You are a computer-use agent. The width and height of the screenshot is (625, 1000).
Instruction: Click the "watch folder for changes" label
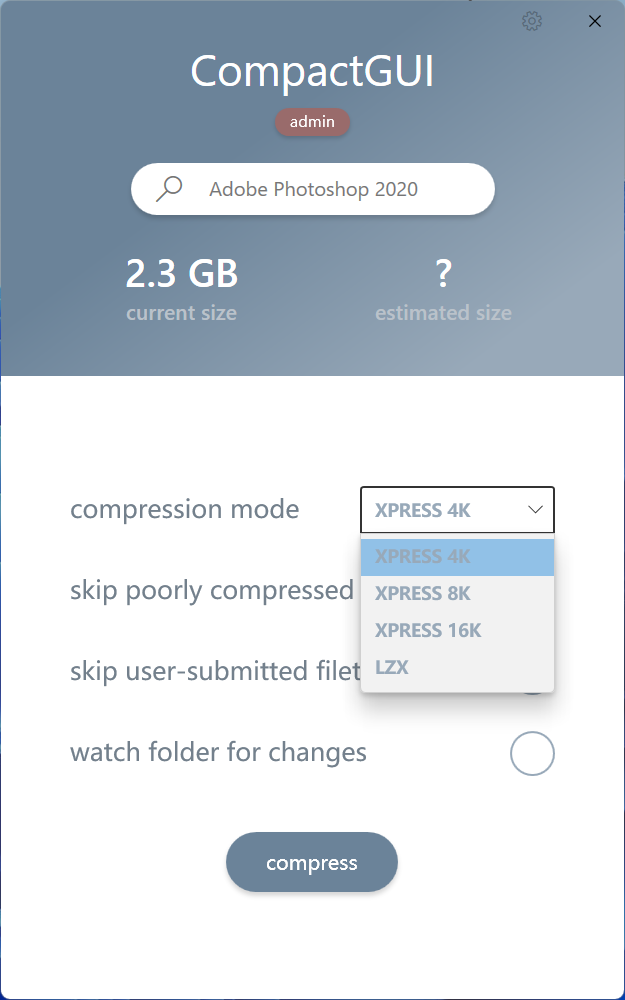tap(218, 752)
